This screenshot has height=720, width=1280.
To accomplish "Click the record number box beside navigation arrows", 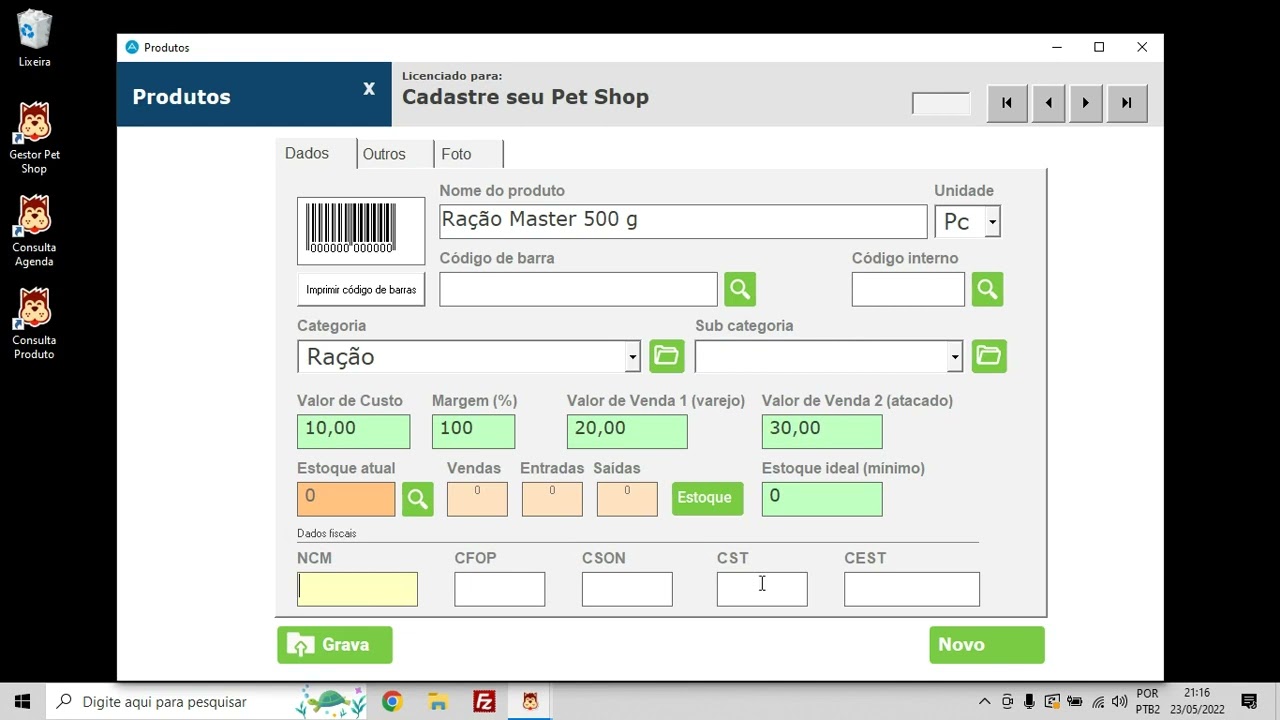I will pos(941,104).
